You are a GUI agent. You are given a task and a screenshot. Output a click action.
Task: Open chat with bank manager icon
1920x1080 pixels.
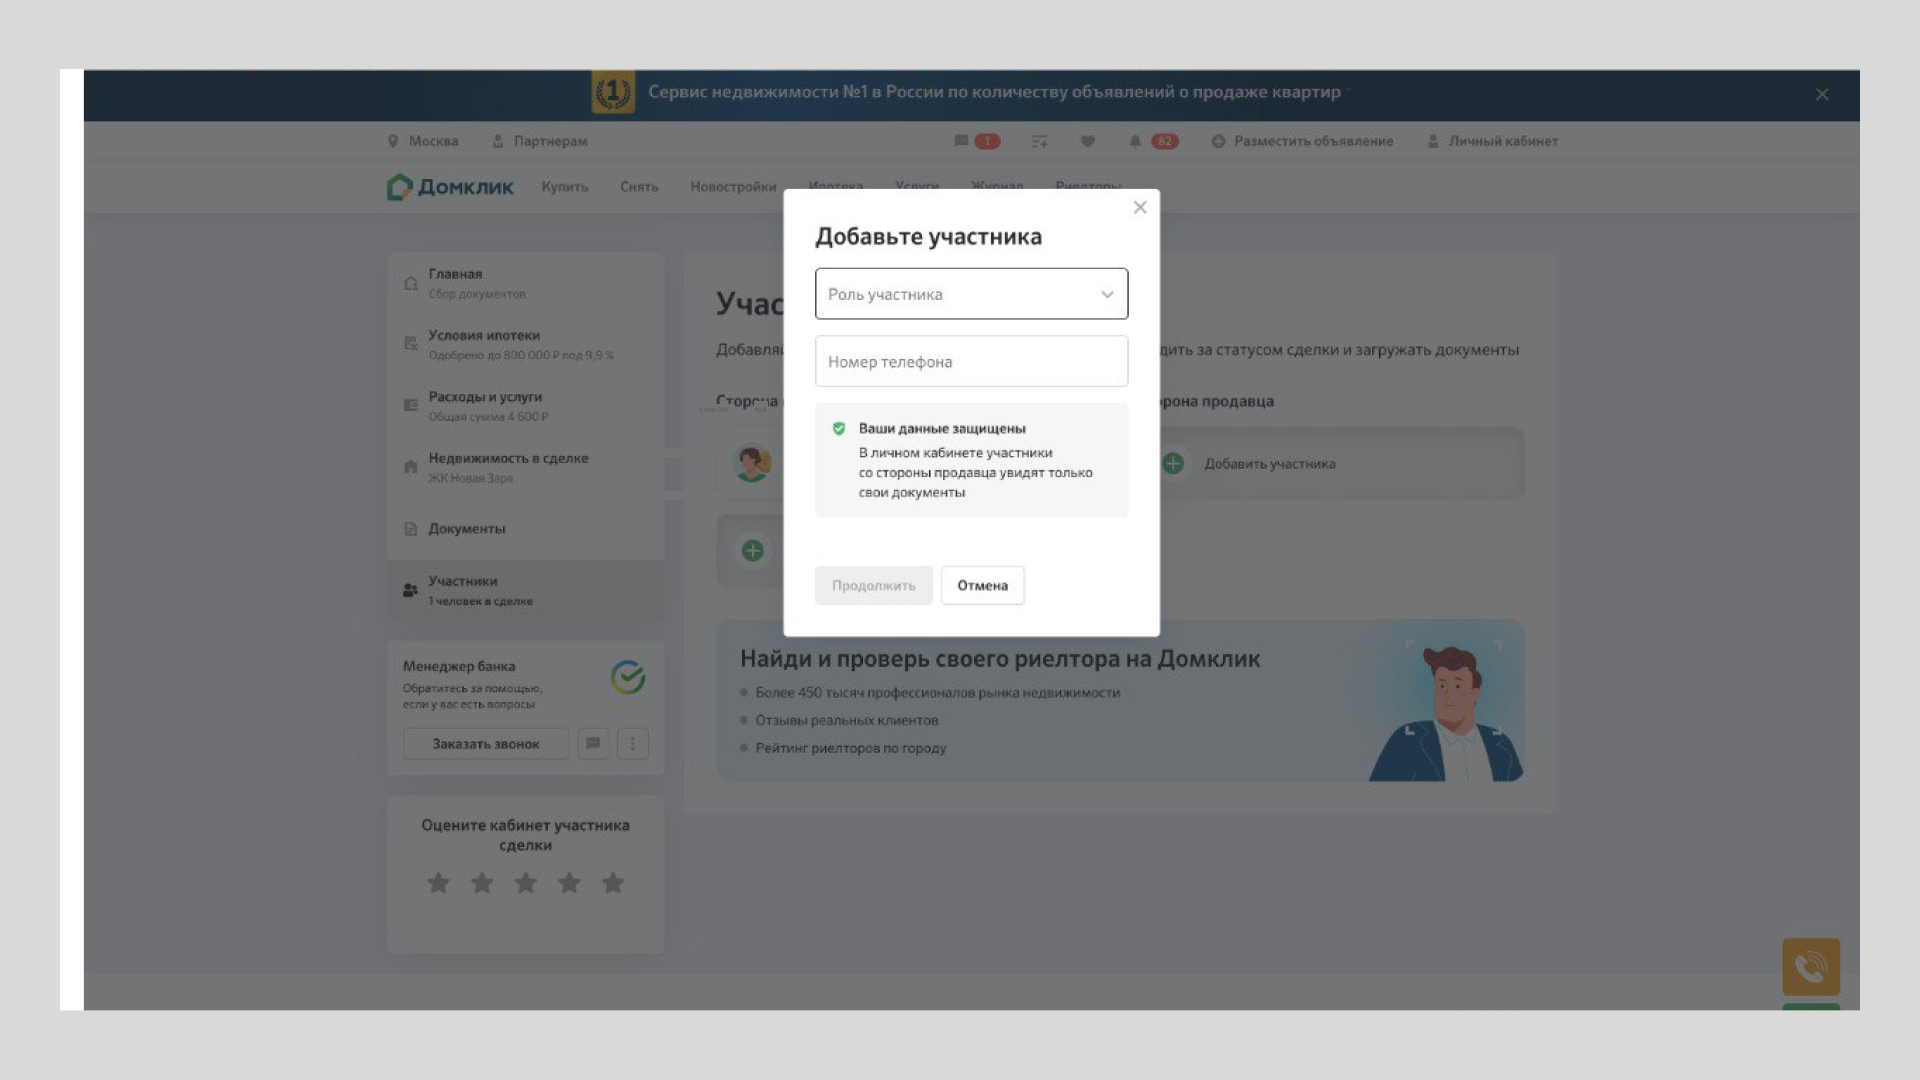(x=593, y=743)
